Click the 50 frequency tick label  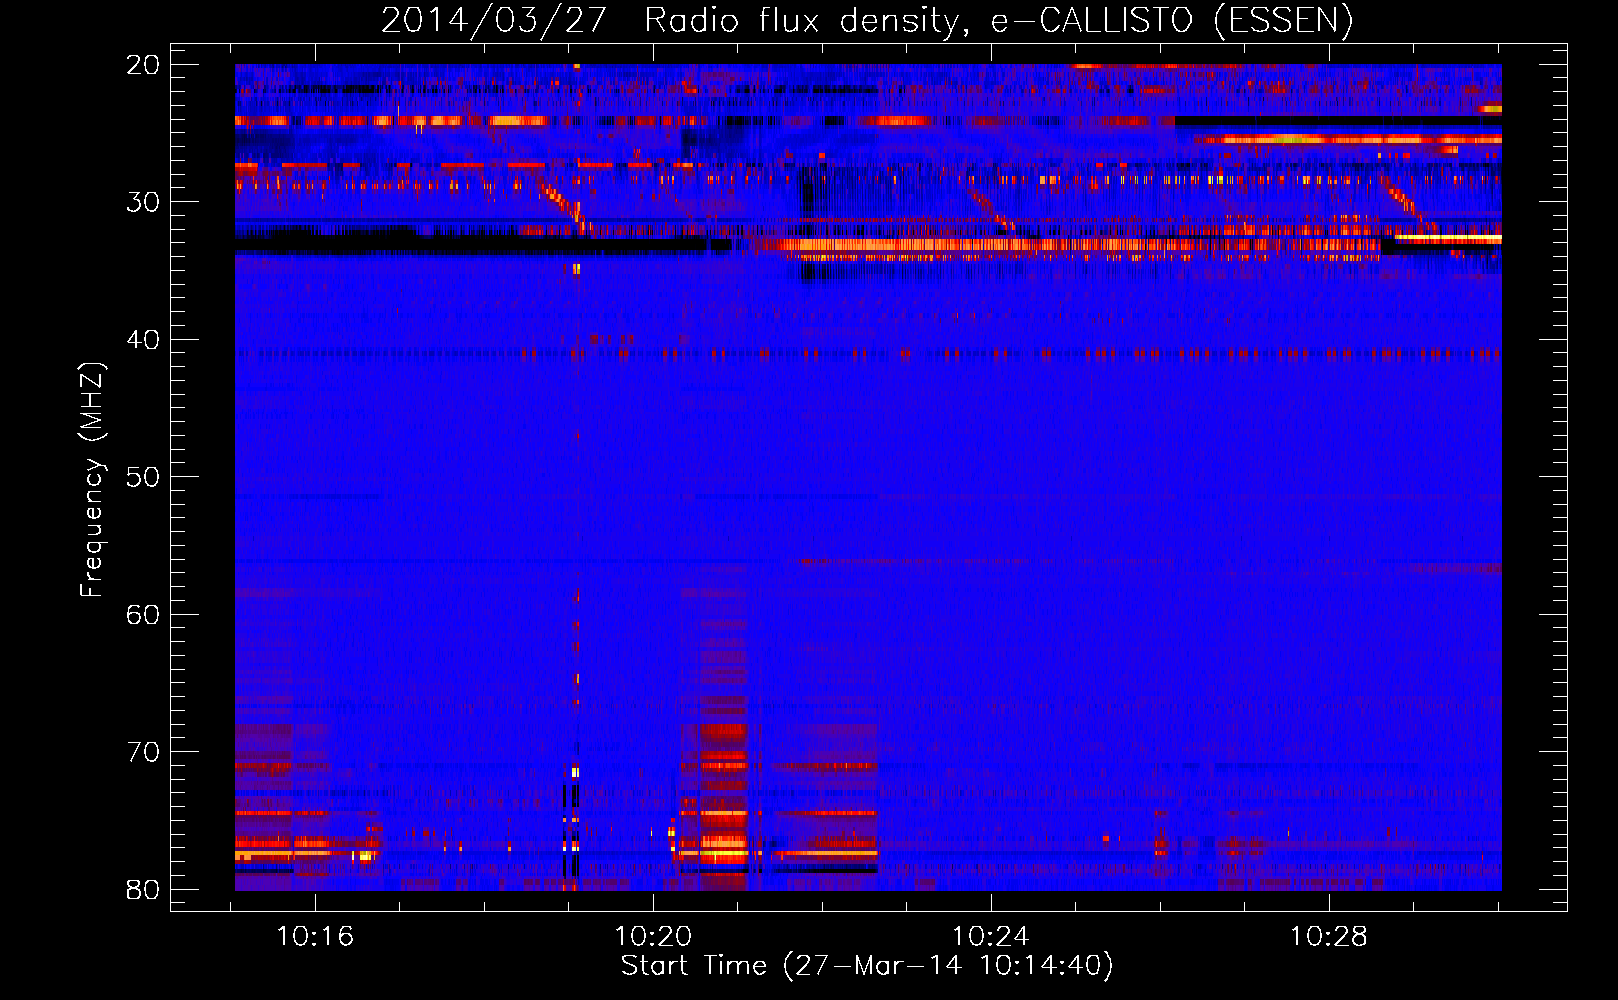click(144, 477)
